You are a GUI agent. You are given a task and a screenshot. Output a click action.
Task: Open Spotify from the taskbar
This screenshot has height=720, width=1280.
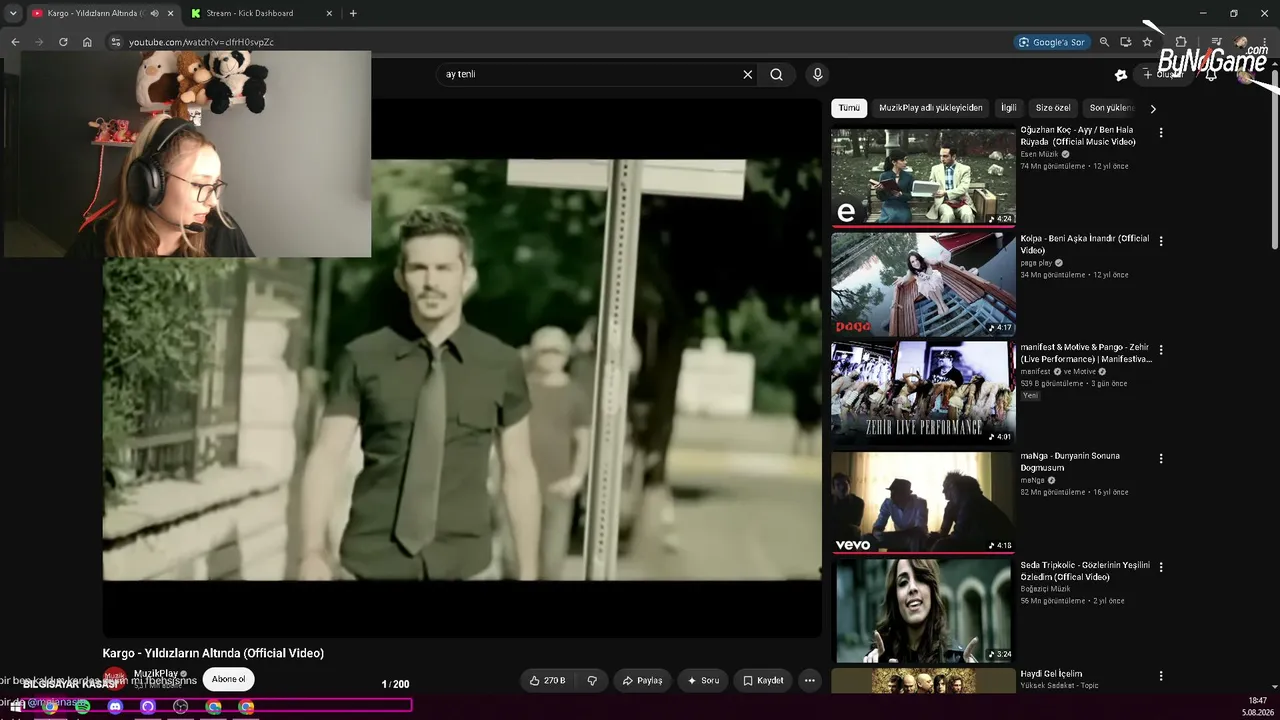pos(83,706)
